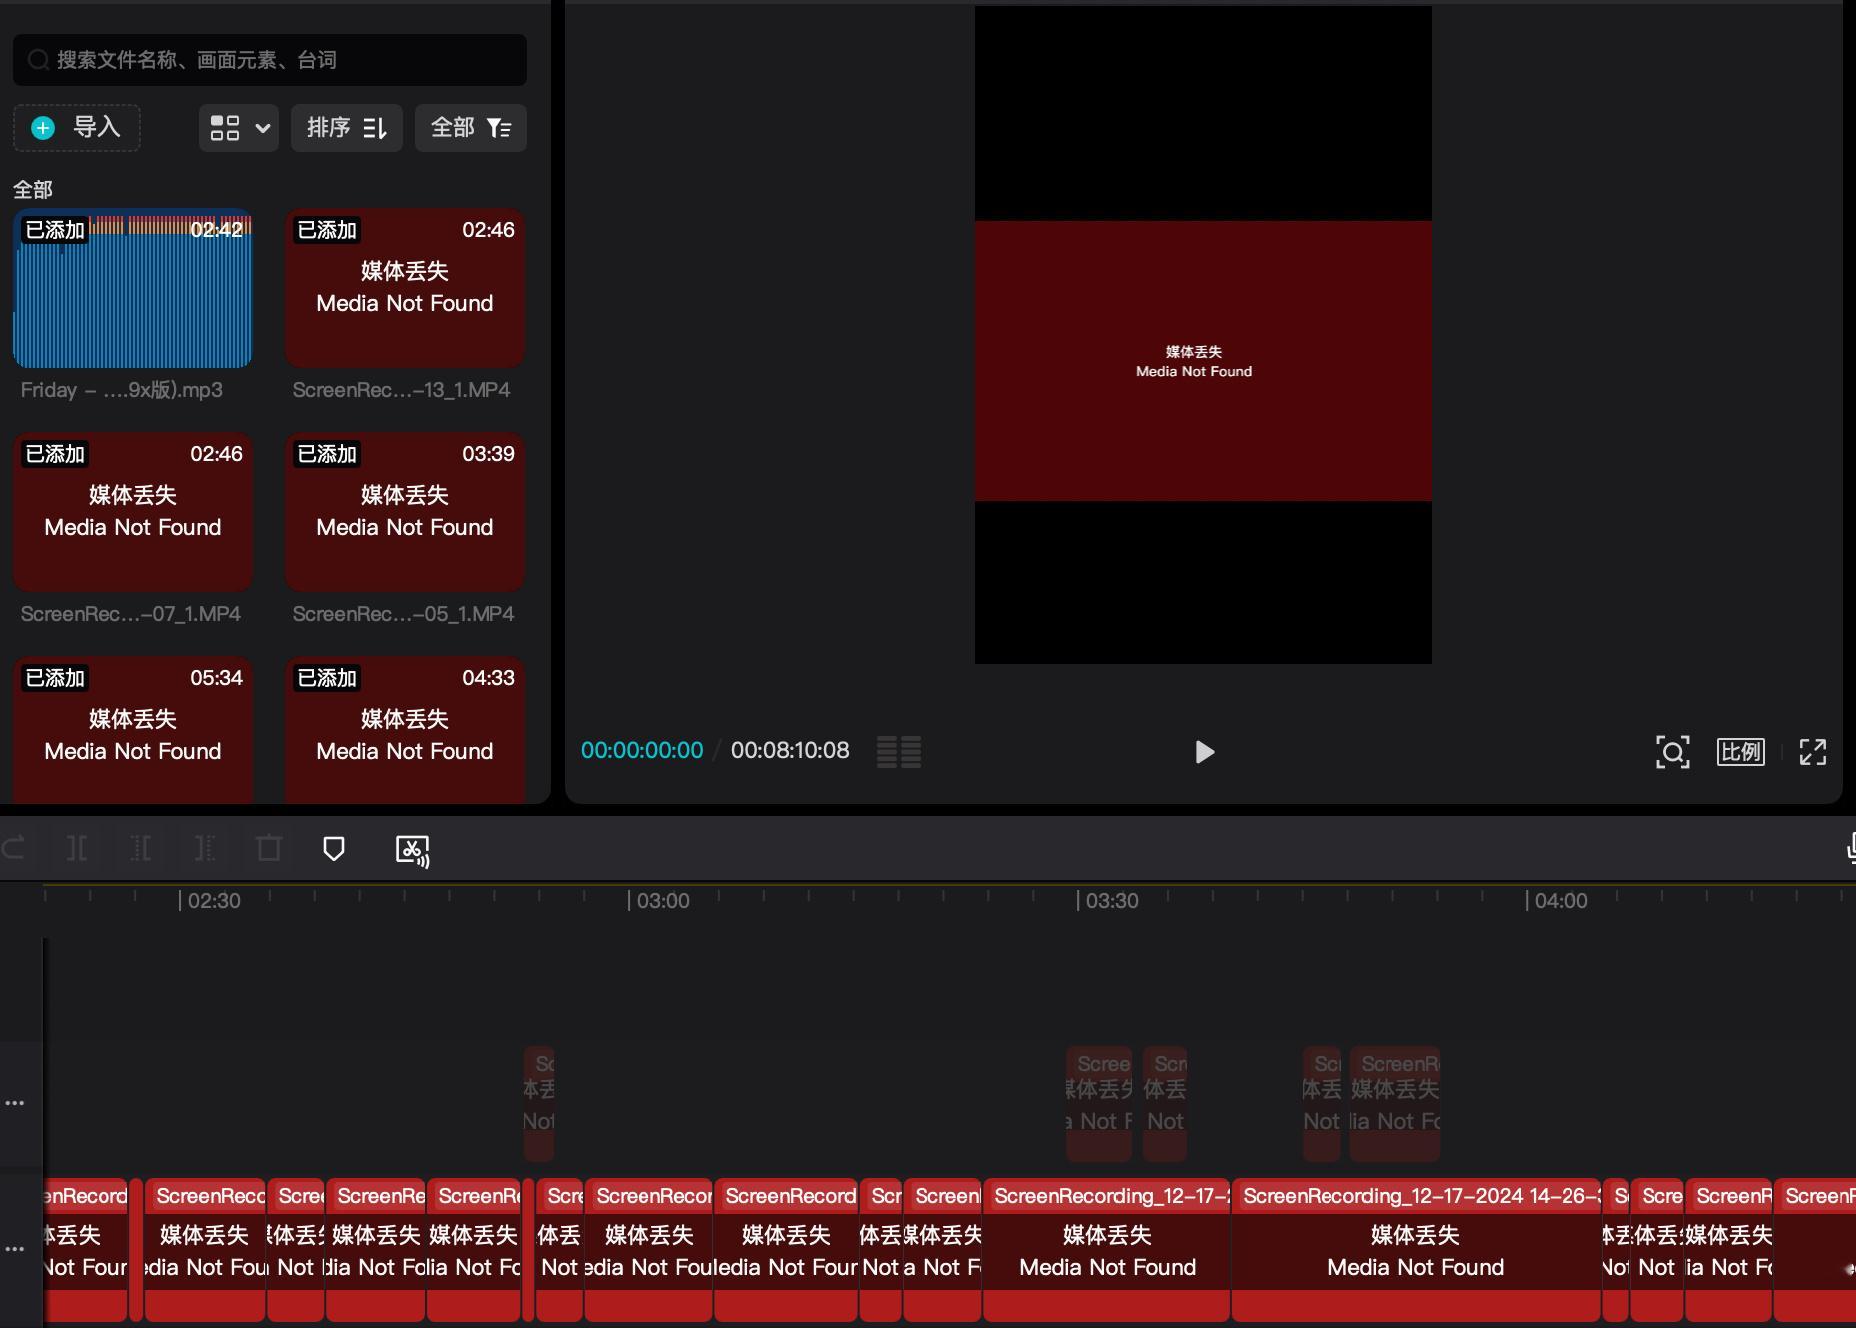This screenshot has height=1328, width=1856.
Task: Click the 03:00 mark on the timeline ruler
Action: 663,901
